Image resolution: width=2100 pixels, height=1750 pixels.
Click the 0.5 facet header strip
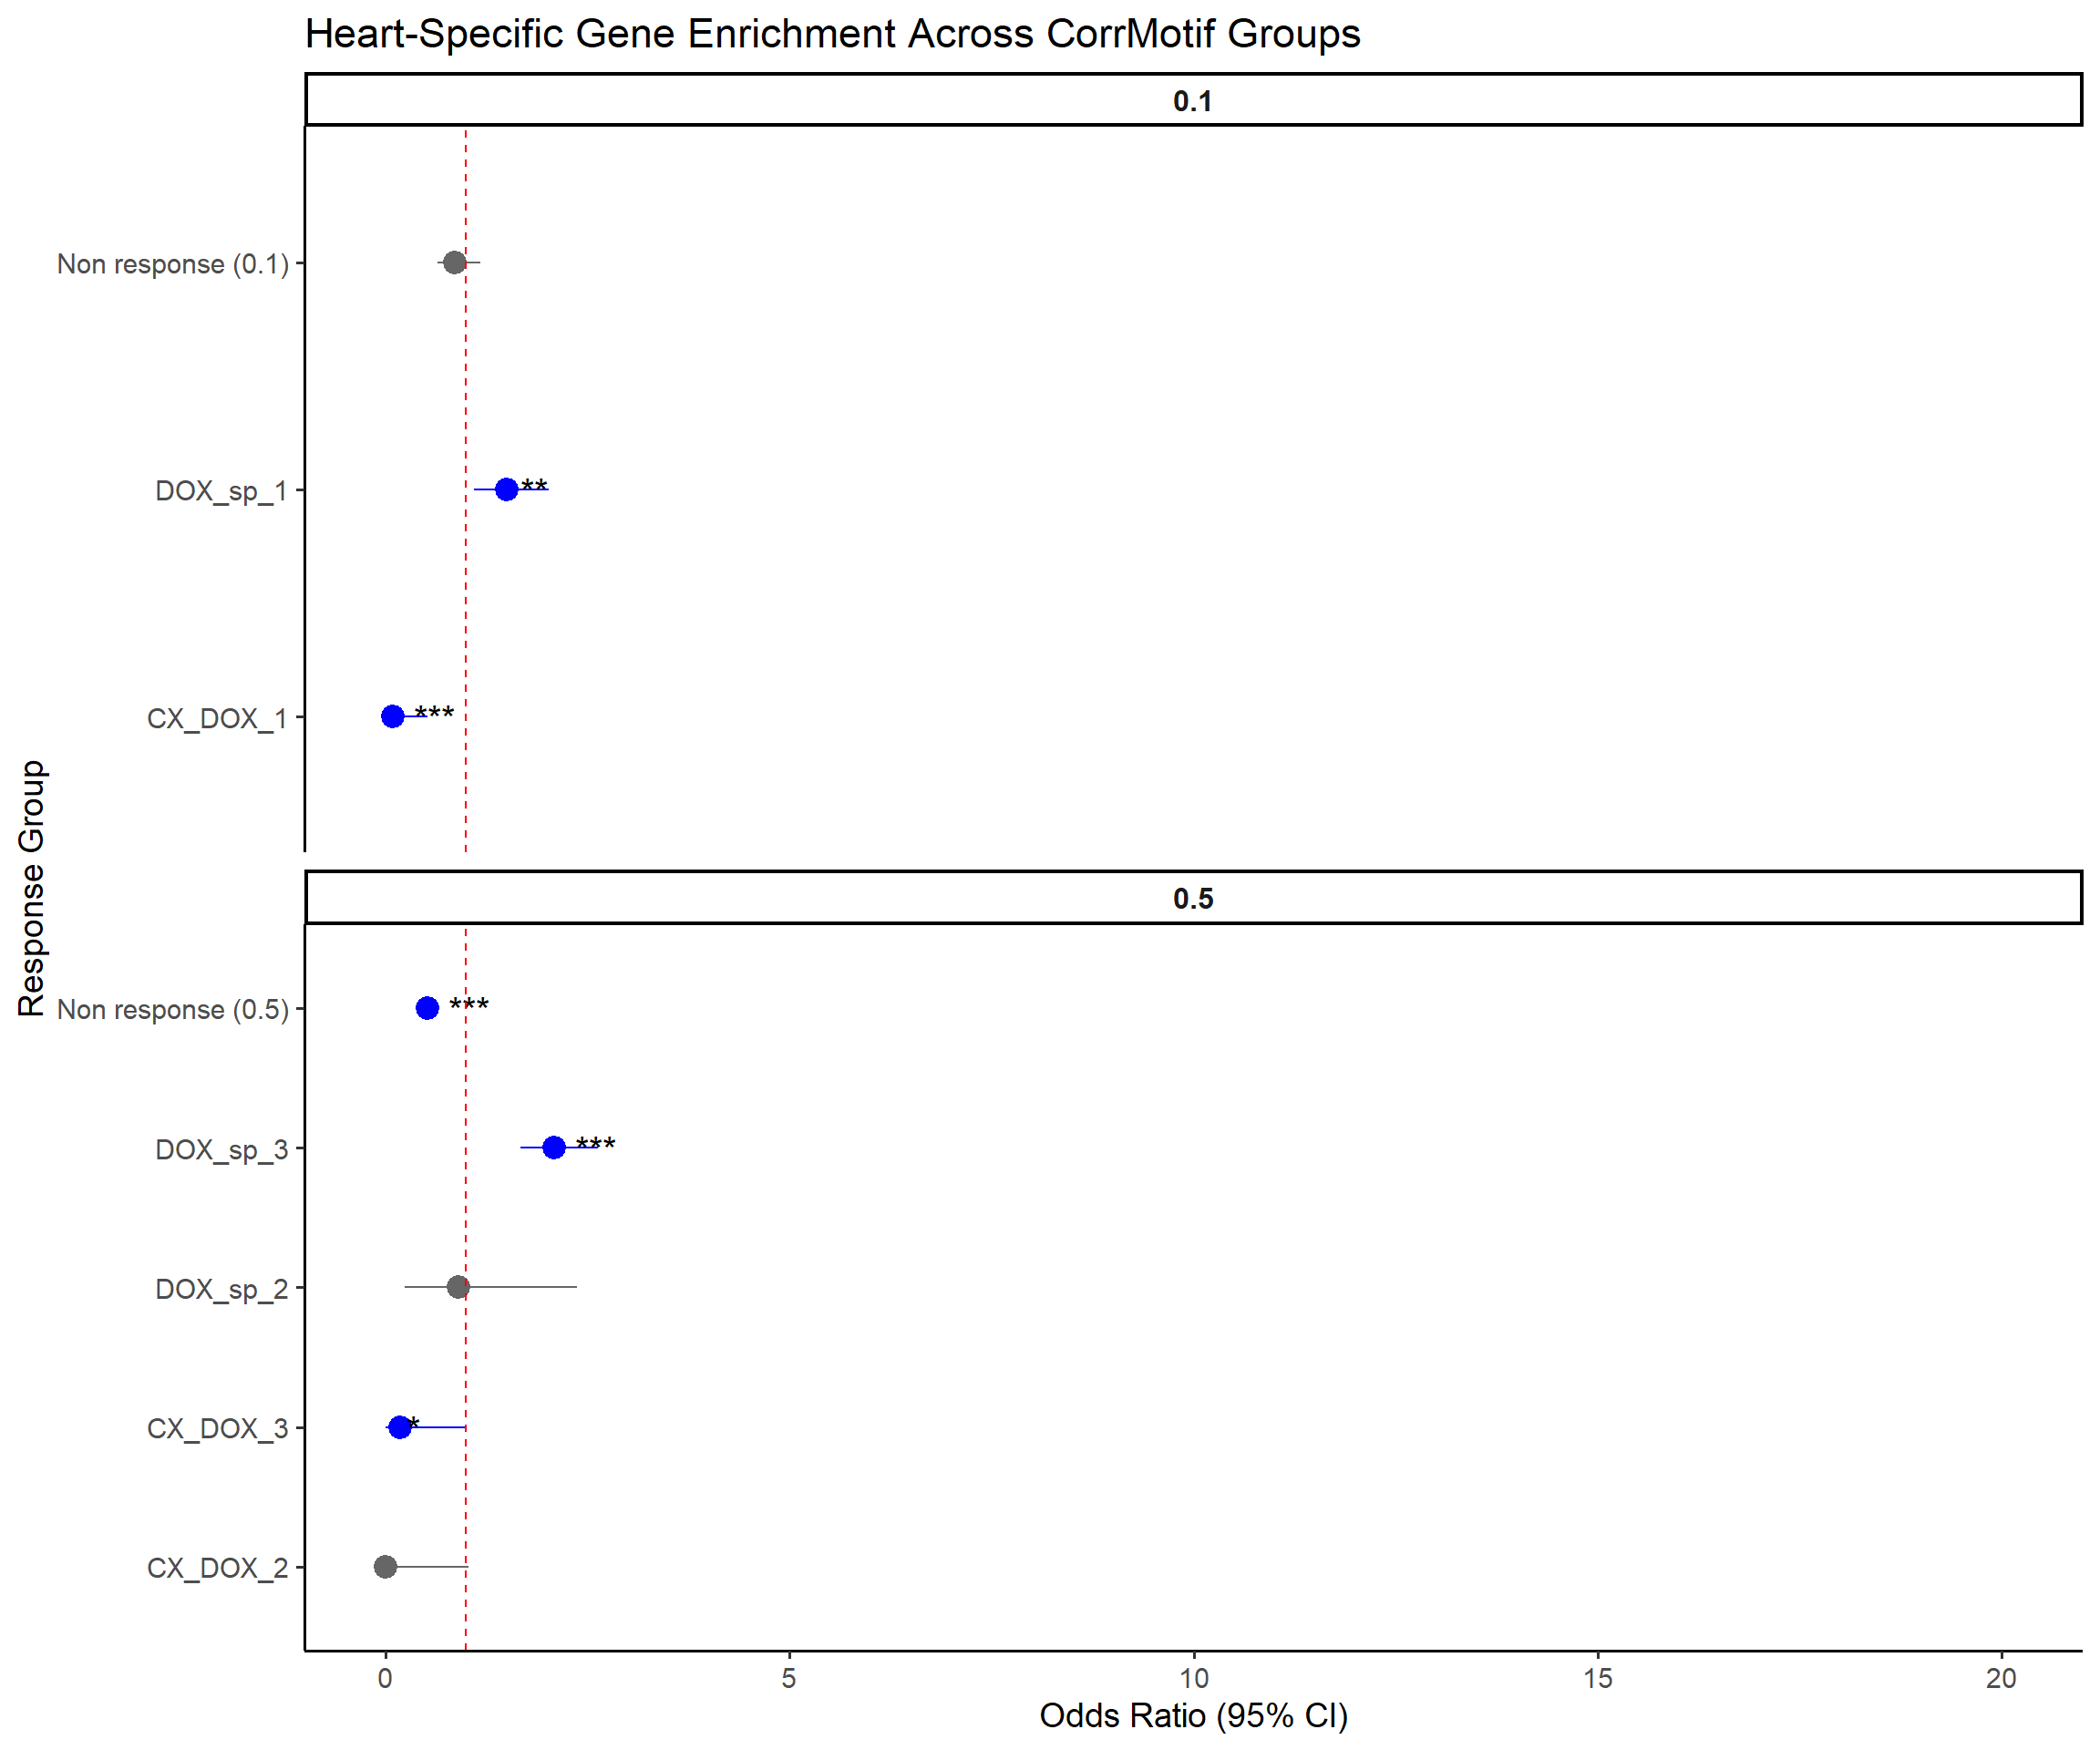pos(1192,898)
